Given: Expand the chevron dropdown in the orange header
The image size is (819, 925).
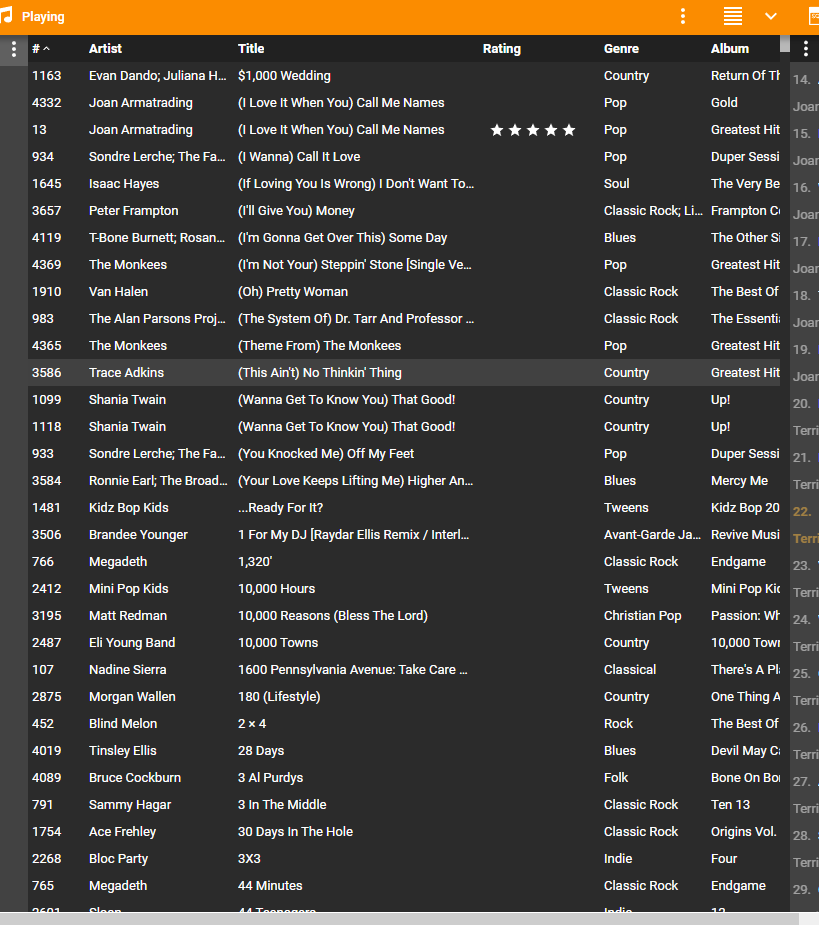Looking at the screenshot, I should click(x=771, y=16).
